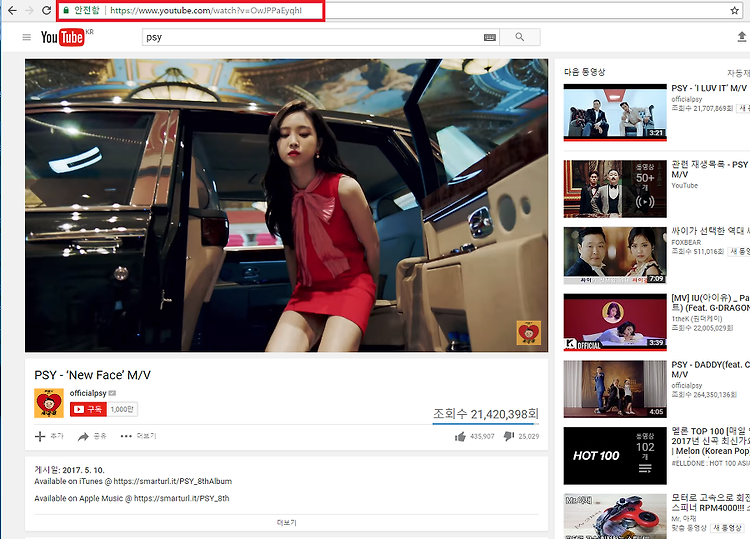Viewport: 750px width, 539px height.
Task: Click the upload arrow icon
Action: tap(741, 36)
